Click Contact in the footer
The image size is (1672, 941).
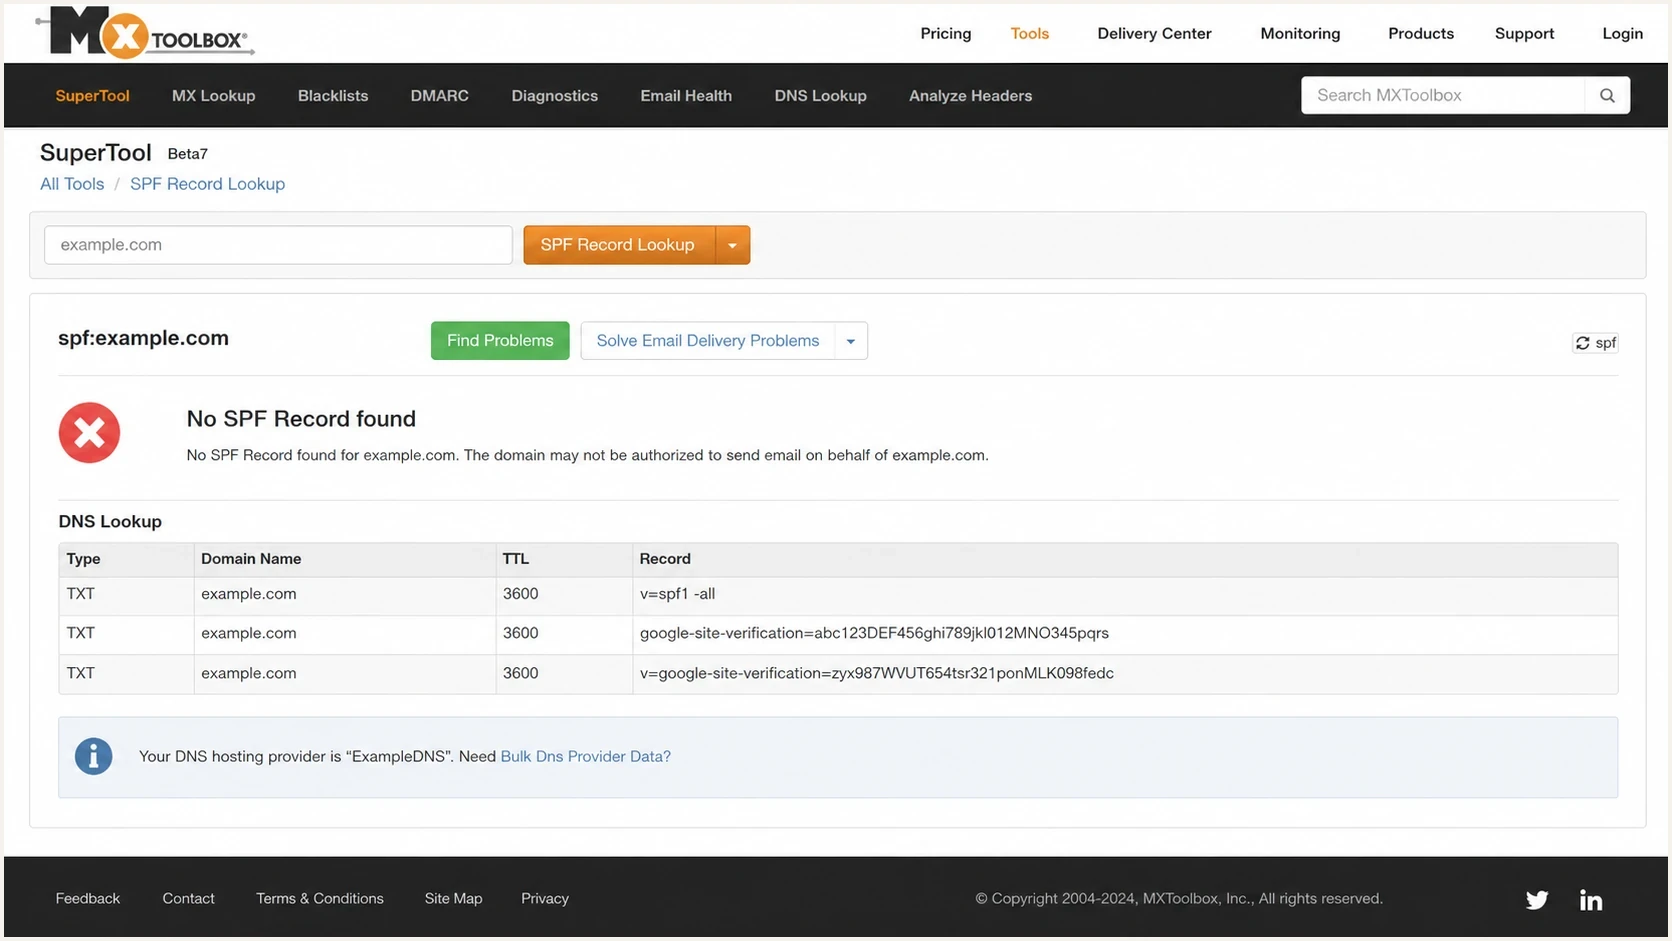[188, 898]
